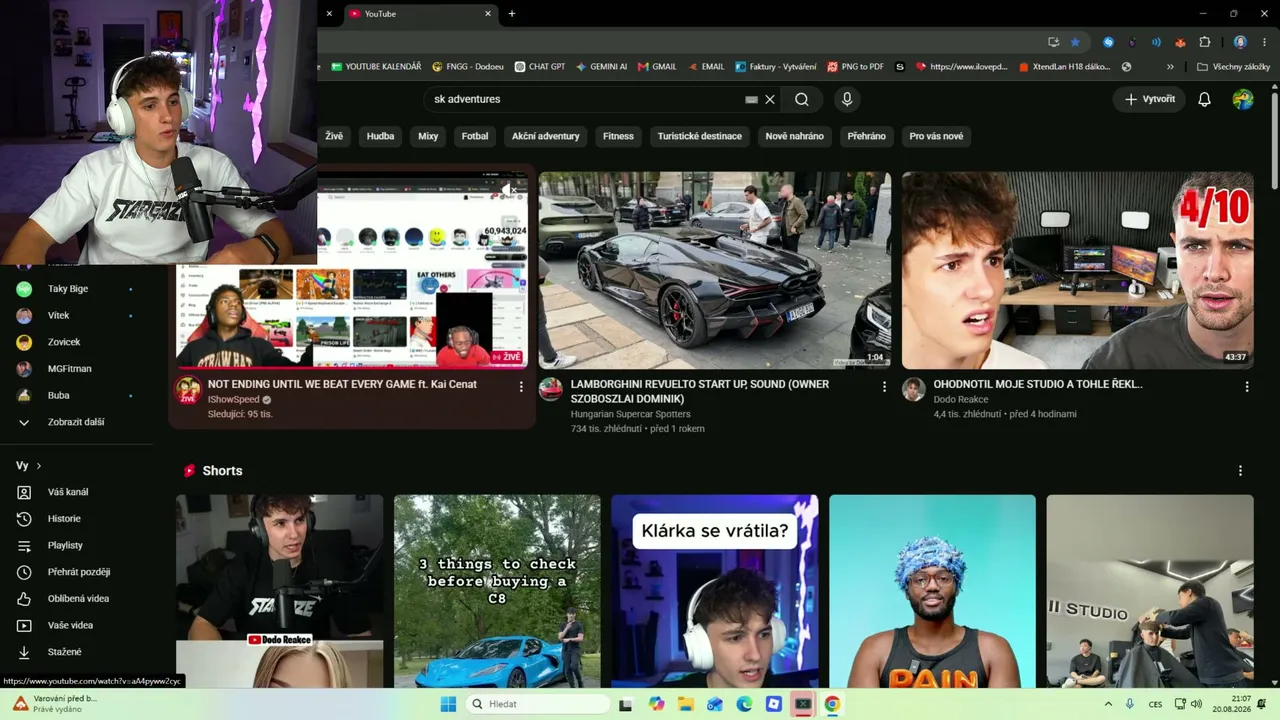Select the Fitness filter chip
Image resolution: width=1280 pixels, height=720 pixels.
pos(618,136)
